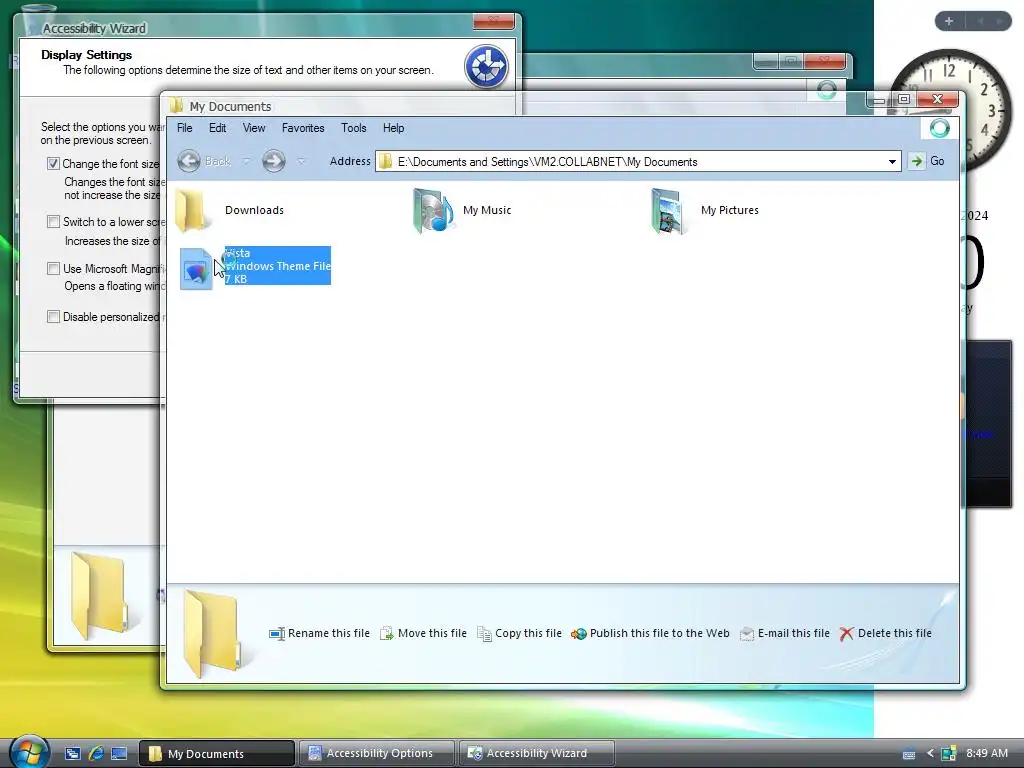The image size is (1024, 768).
Task: Click the Copy this file icon
Action: (484, 633)
